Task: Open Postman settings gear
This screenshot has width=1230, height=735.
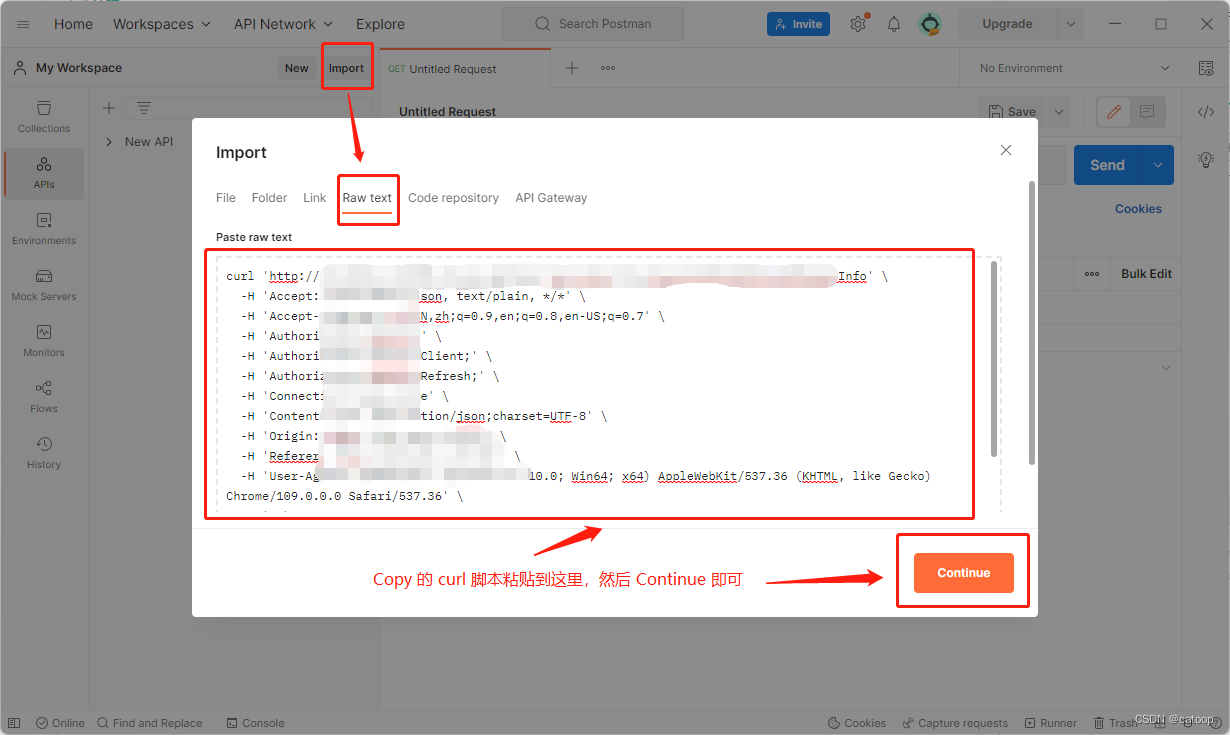Action: (x=858, y=23)
